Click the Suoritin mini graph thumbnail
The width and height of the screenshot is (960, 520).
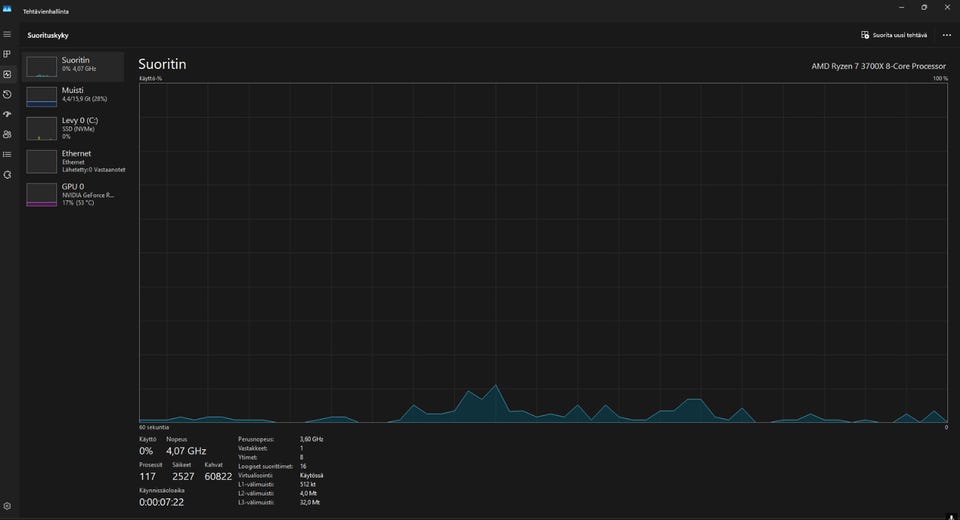[x=42, y=66]
